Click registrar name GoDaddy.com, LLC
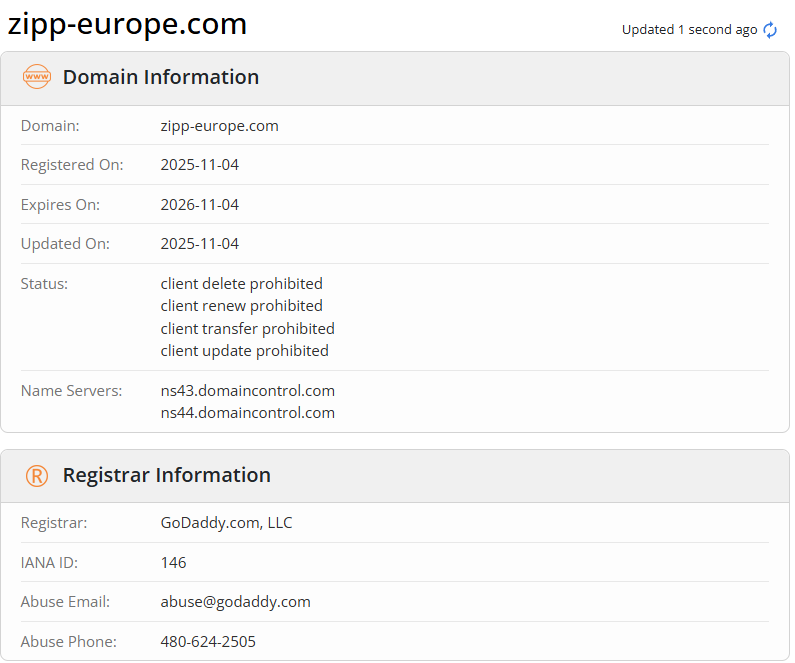This screenshot has height=663, width=795. pyautogui.click(x=226, y=523)
